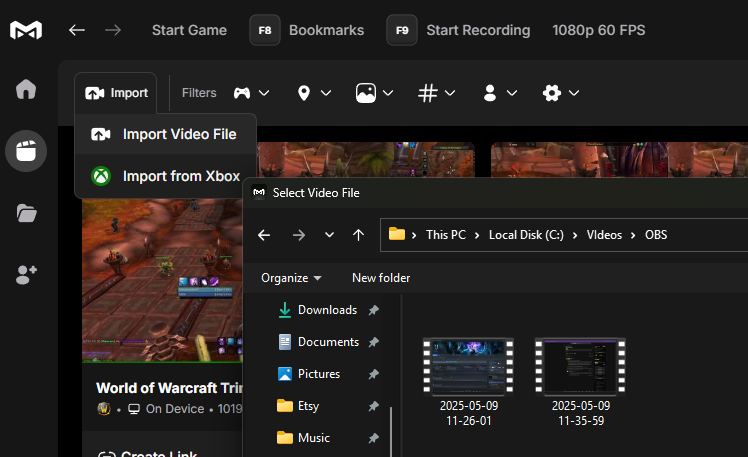Open the gear settings filter dropdown
The width and height of the screenshot is (748, 457).
(561, 93)
